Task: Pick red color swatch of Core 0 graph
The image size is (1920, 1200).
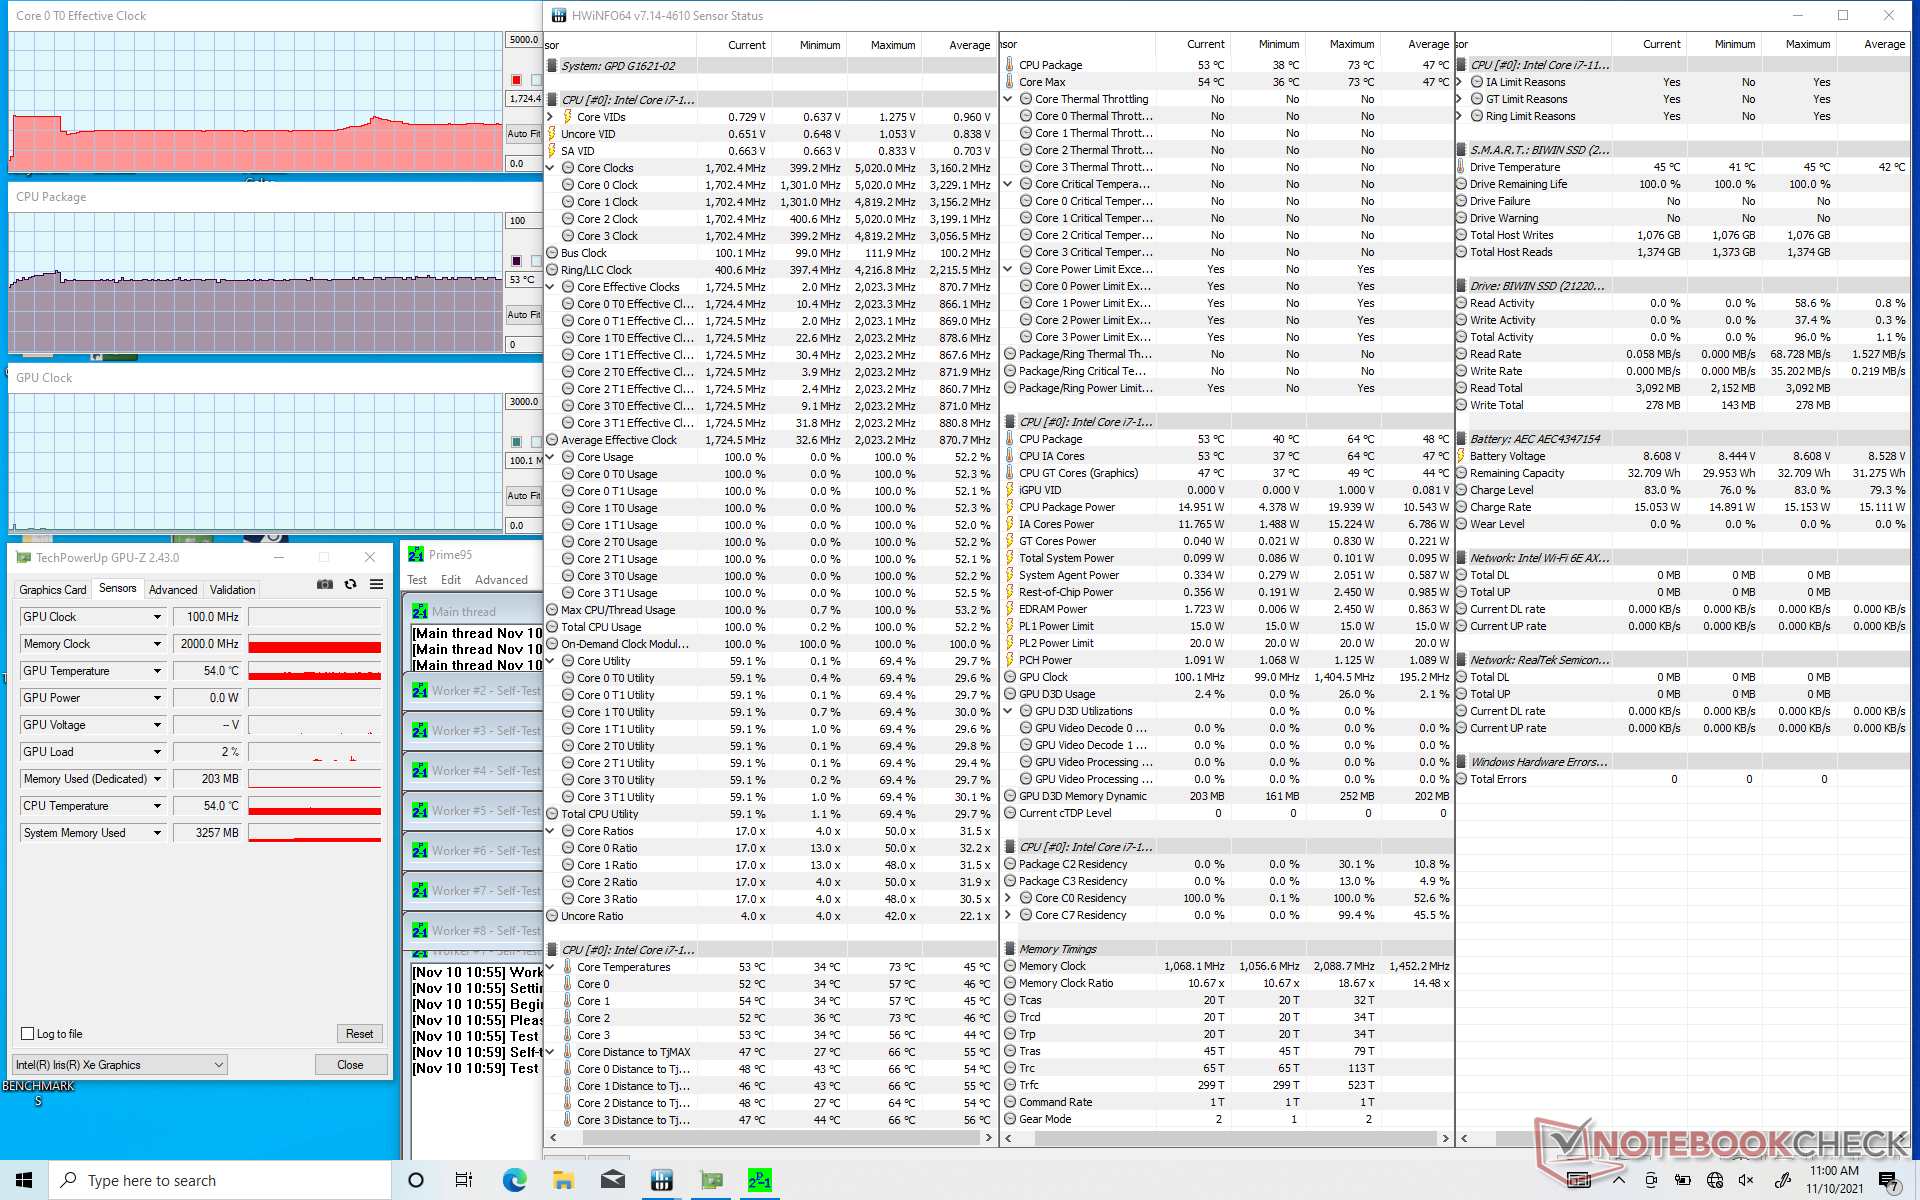Action: 516,80
